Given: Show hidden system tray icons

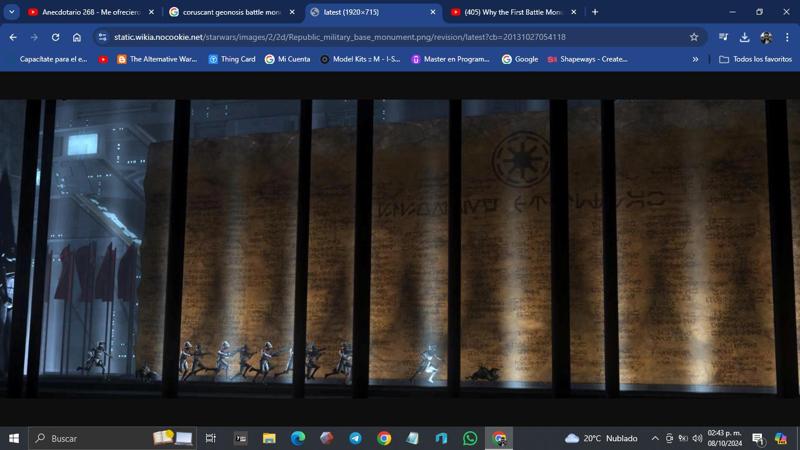Looking at the screenshot, I should [655, 438].
